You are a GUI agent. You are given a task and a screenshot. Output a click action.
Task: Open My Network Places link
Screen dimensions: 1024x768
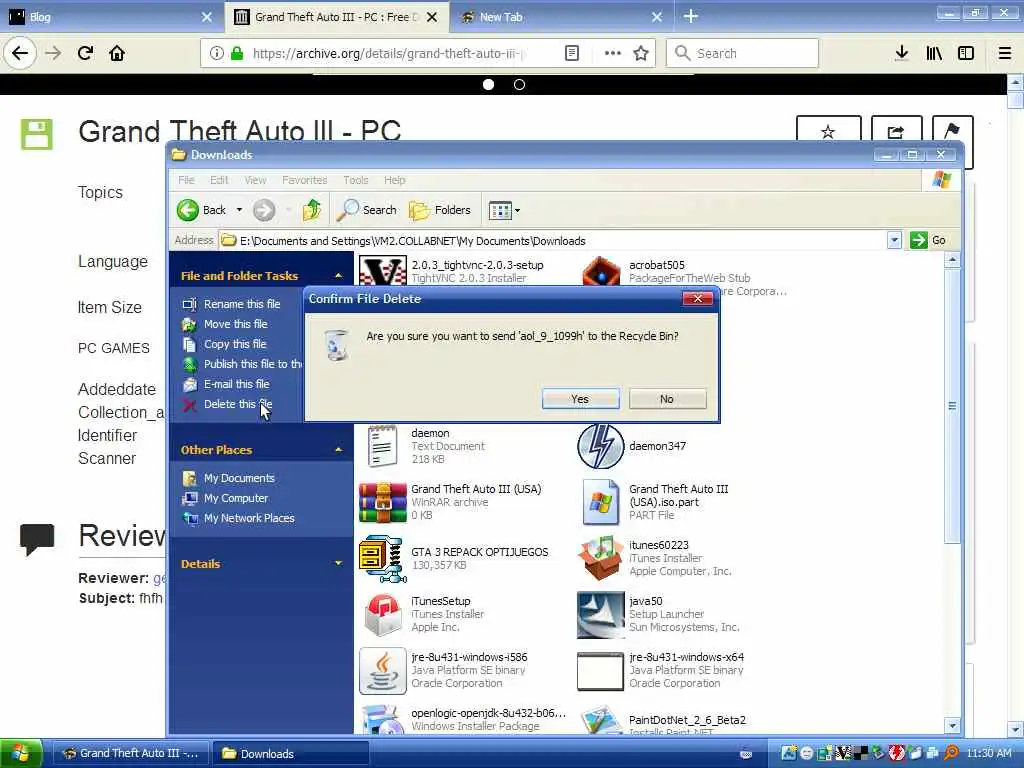tap(249, 518)
